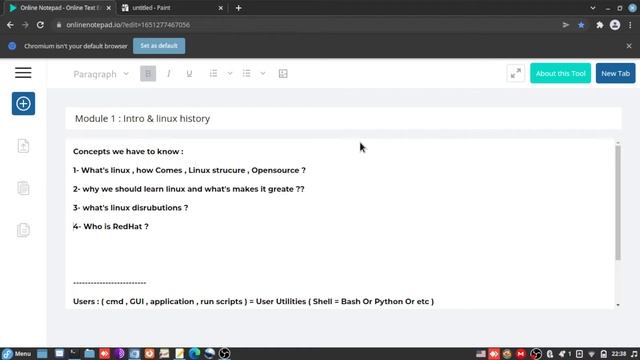Open the Paragraph style dropdown
The width and height of the screenshot is (640, 360).
click(x=101, y=74)
